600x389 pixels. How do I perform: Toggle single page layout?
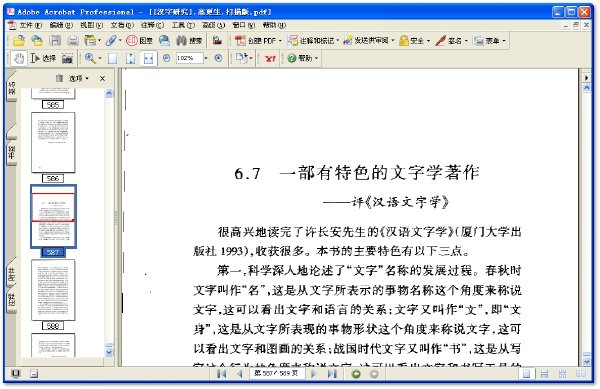(x=527, y=374)
